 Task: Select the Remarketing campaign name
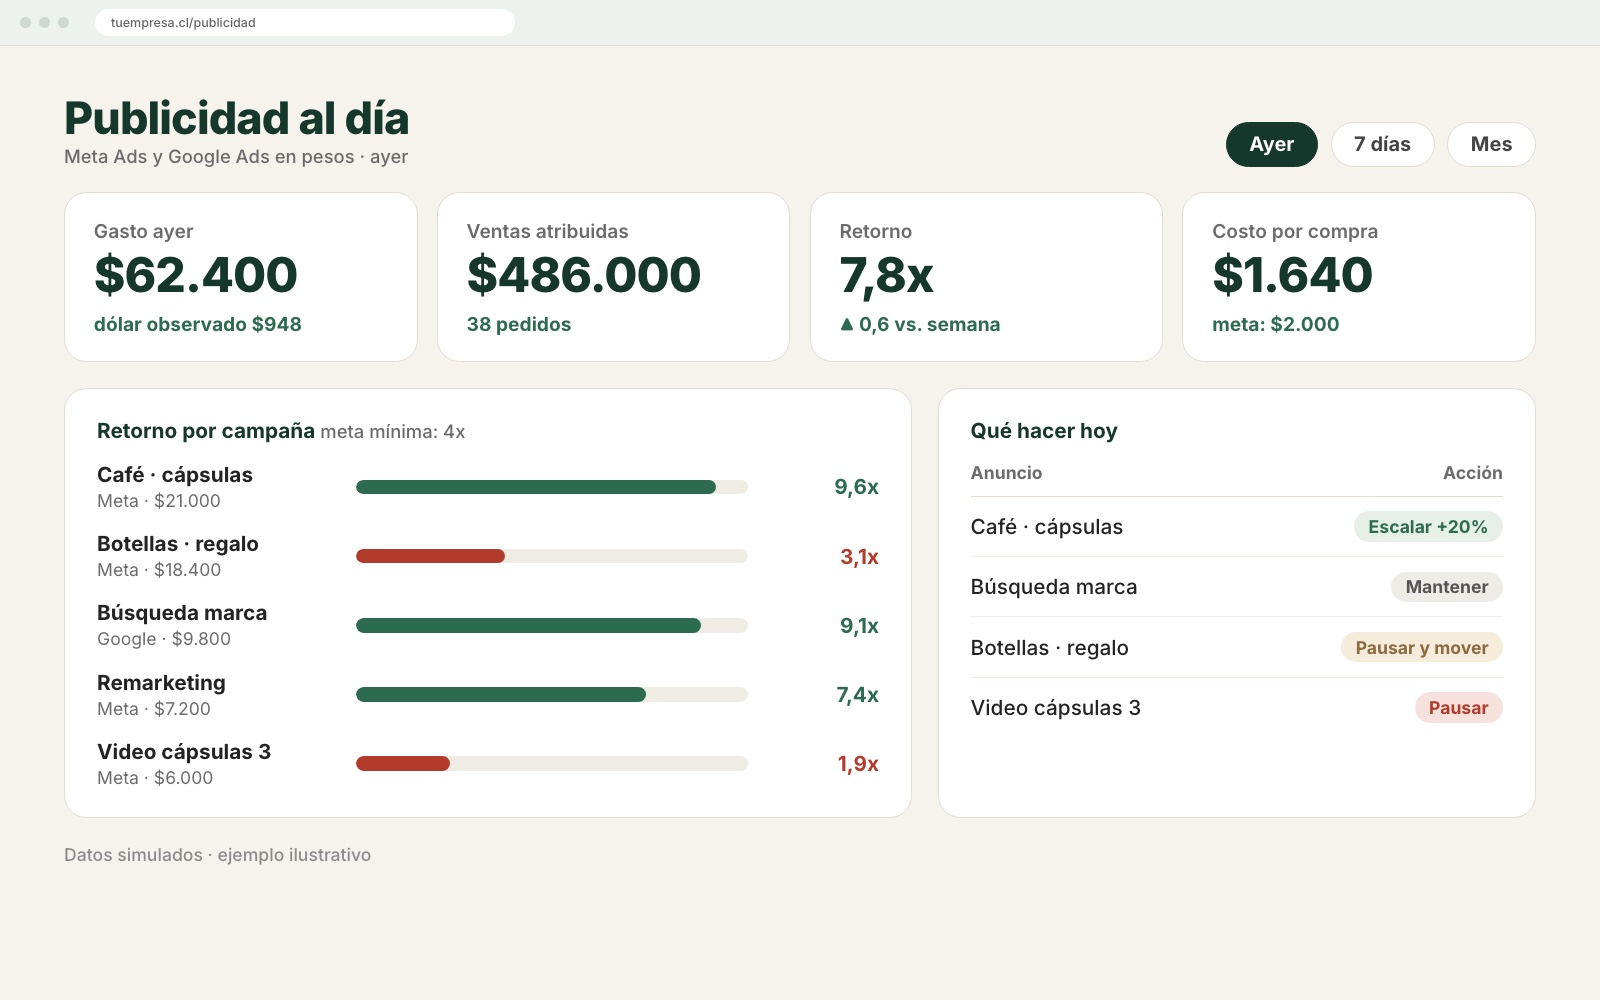(x=161, y=683)
